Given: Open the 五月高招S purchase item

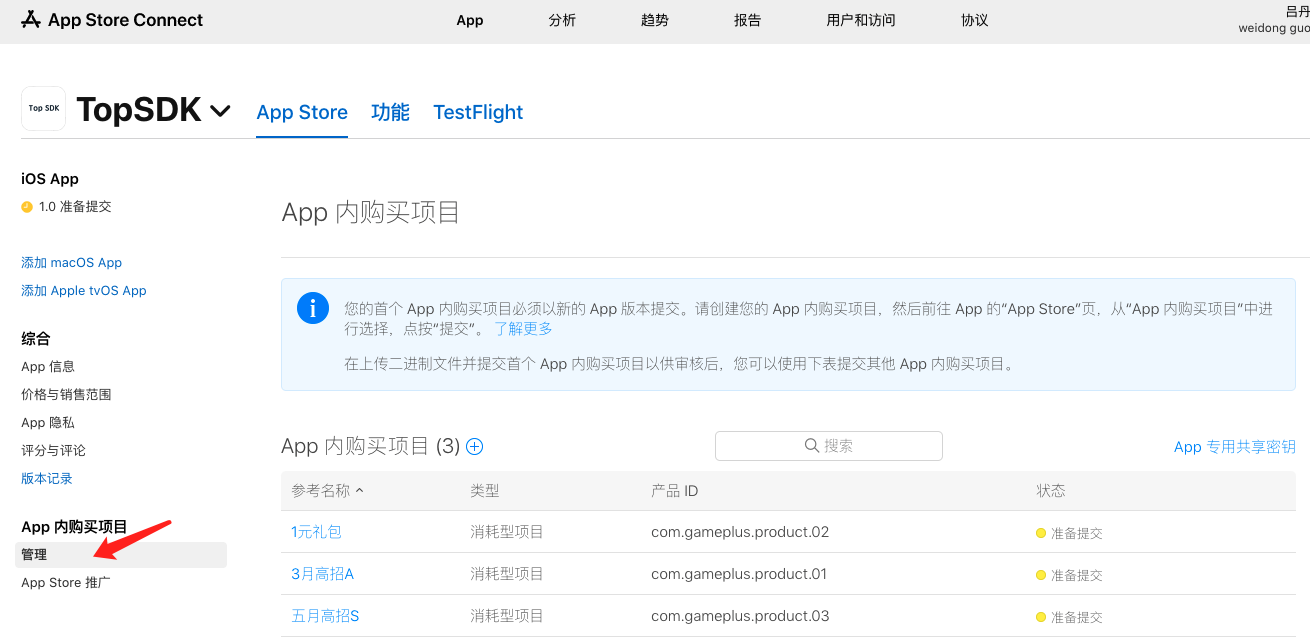Looking at the screenshot, I should [x=325, y=616].
